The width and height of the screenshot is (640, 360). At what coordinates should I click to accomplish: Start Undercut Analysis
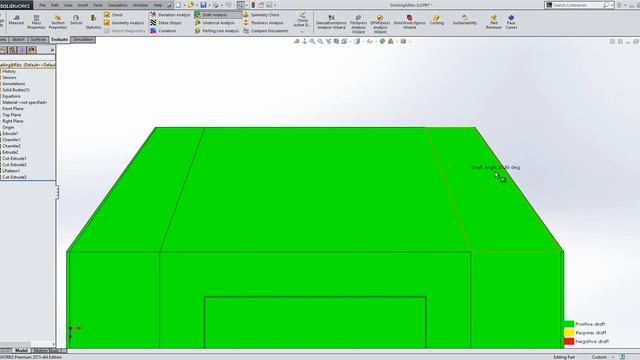click(x=214, y=23)
